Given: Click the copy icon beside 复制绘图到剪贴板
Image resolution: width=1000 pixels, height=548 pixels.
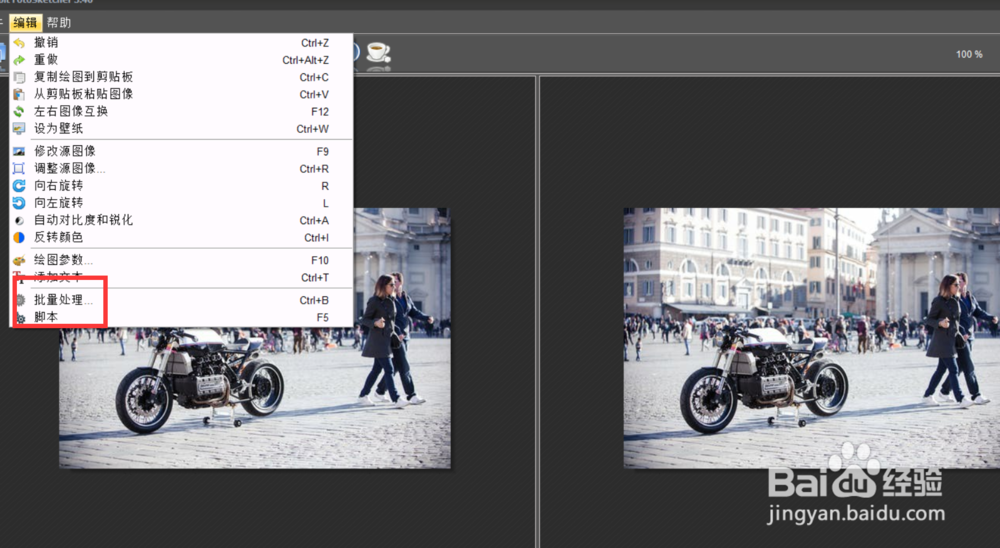Looking at the screenshot, I should point(19,77).
